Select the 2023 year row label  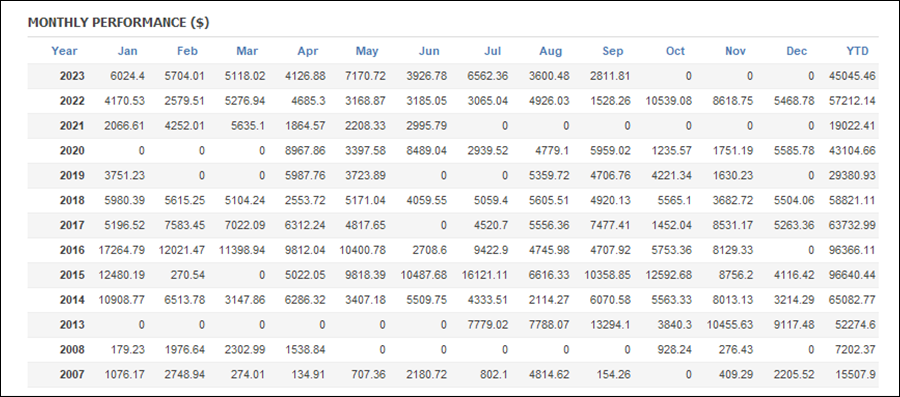tap(72, 76)
